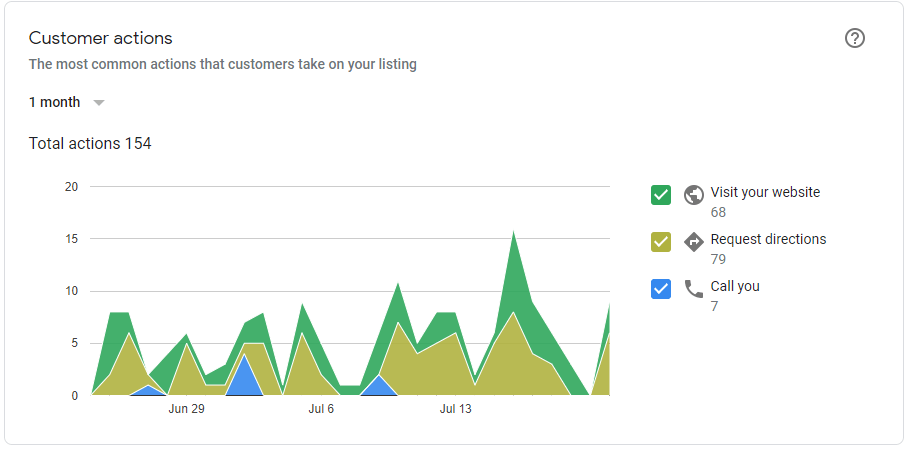The image size is (910, 451).
Task: Click the tallest green peak on the chart
Action: (x=513, y=244)
